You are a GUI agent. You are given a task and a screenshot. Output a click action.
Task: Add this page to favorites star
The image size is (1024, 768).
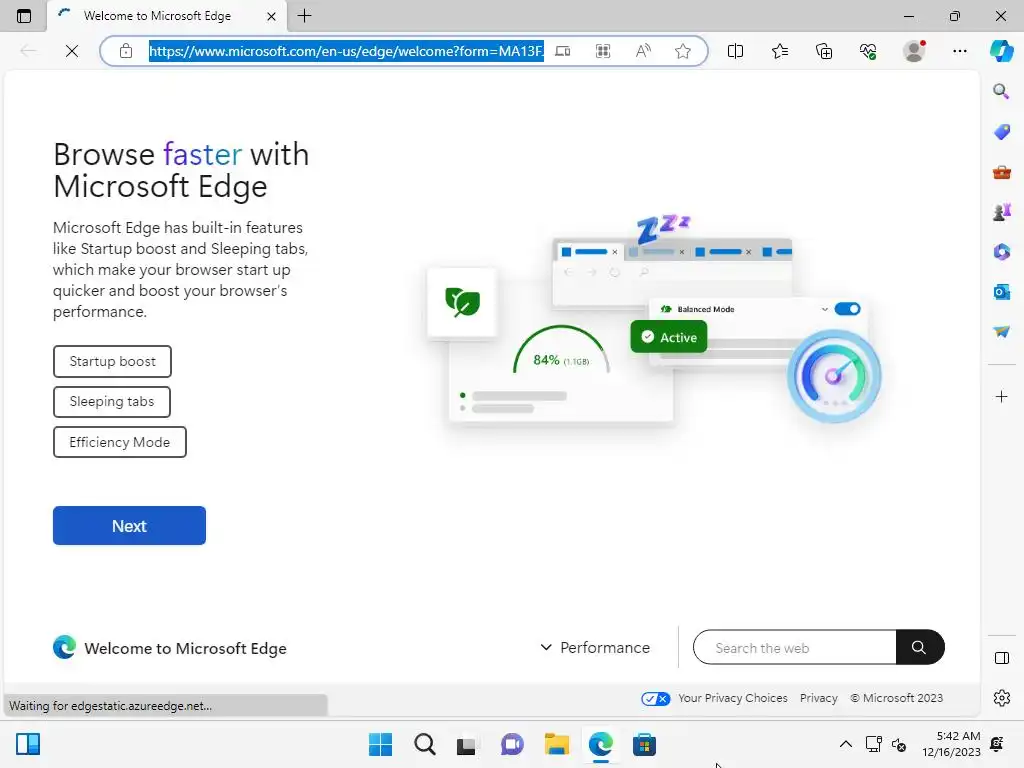pos(682,51)
